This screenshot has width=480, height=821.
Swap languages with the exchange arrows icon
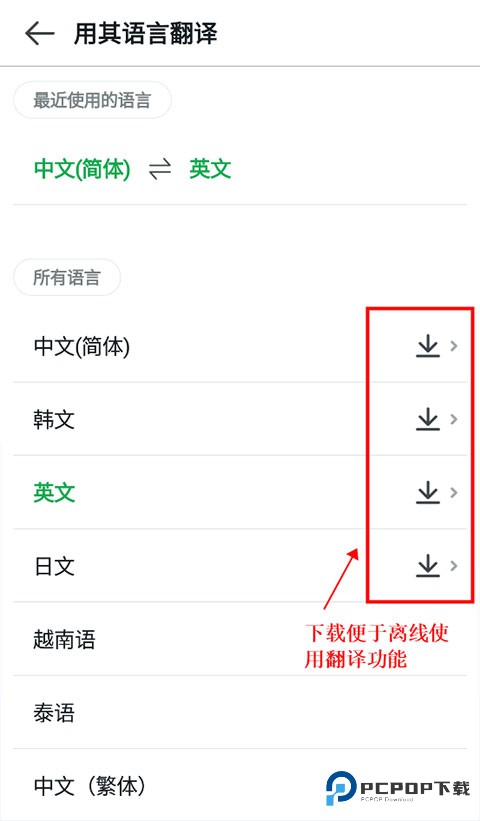click(x=160, y=169)
